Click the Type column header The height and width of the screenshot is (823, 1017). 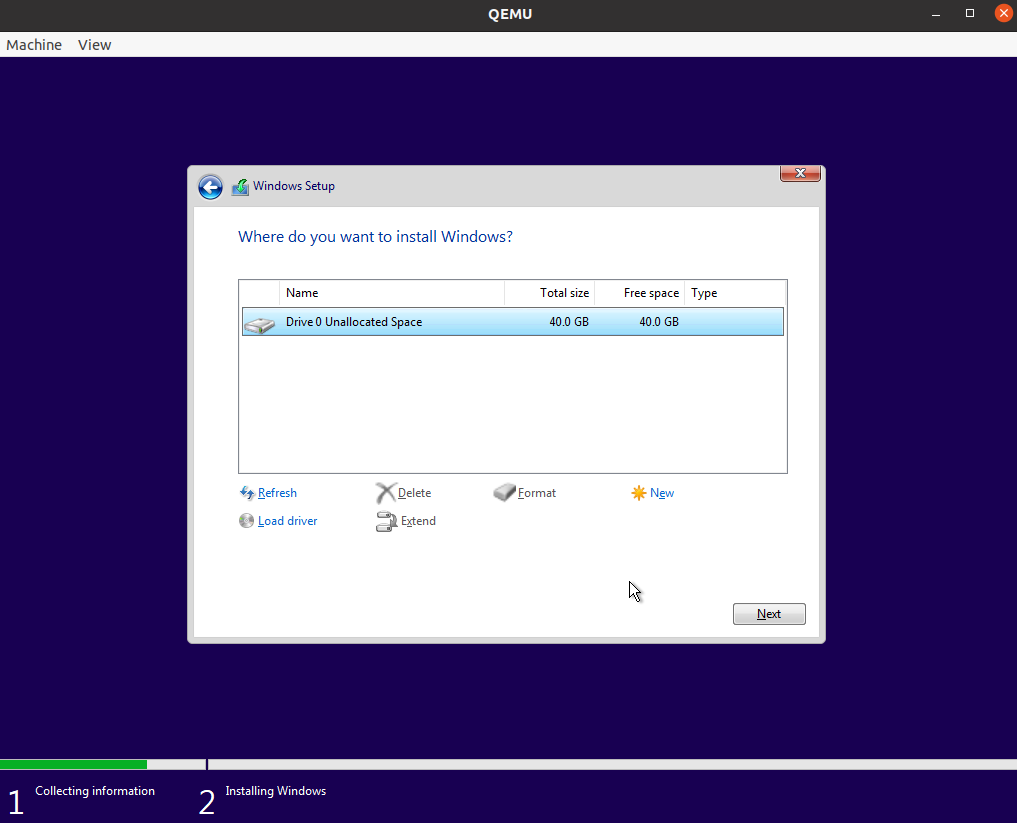(735, 293)
